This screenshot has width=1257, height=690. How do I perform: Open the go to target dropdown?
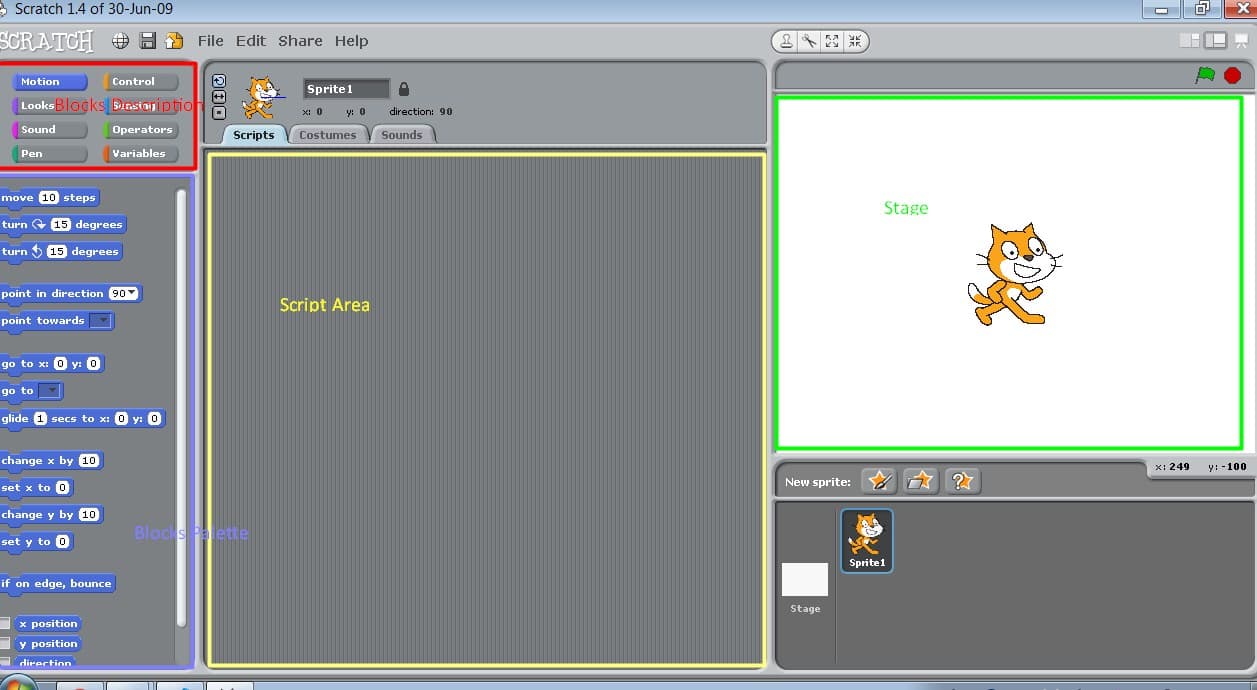tap(50, 391)
